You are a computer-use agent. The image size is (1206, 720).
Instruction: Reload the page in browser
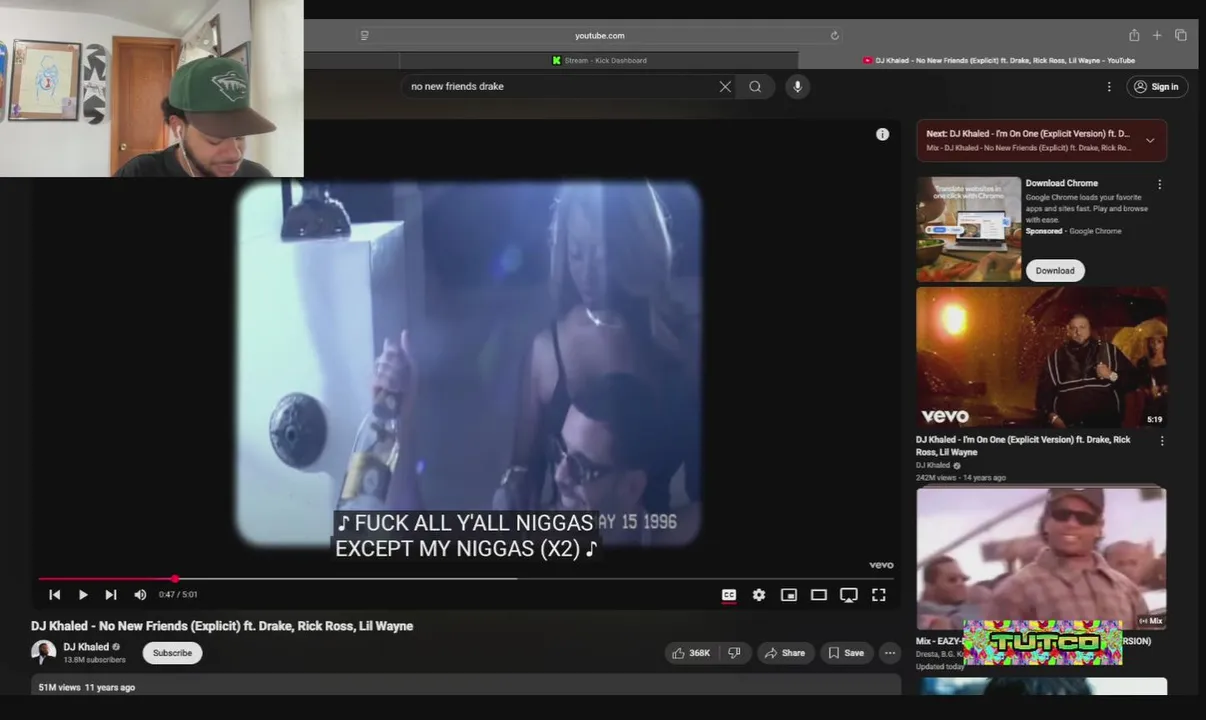point(835,36)
